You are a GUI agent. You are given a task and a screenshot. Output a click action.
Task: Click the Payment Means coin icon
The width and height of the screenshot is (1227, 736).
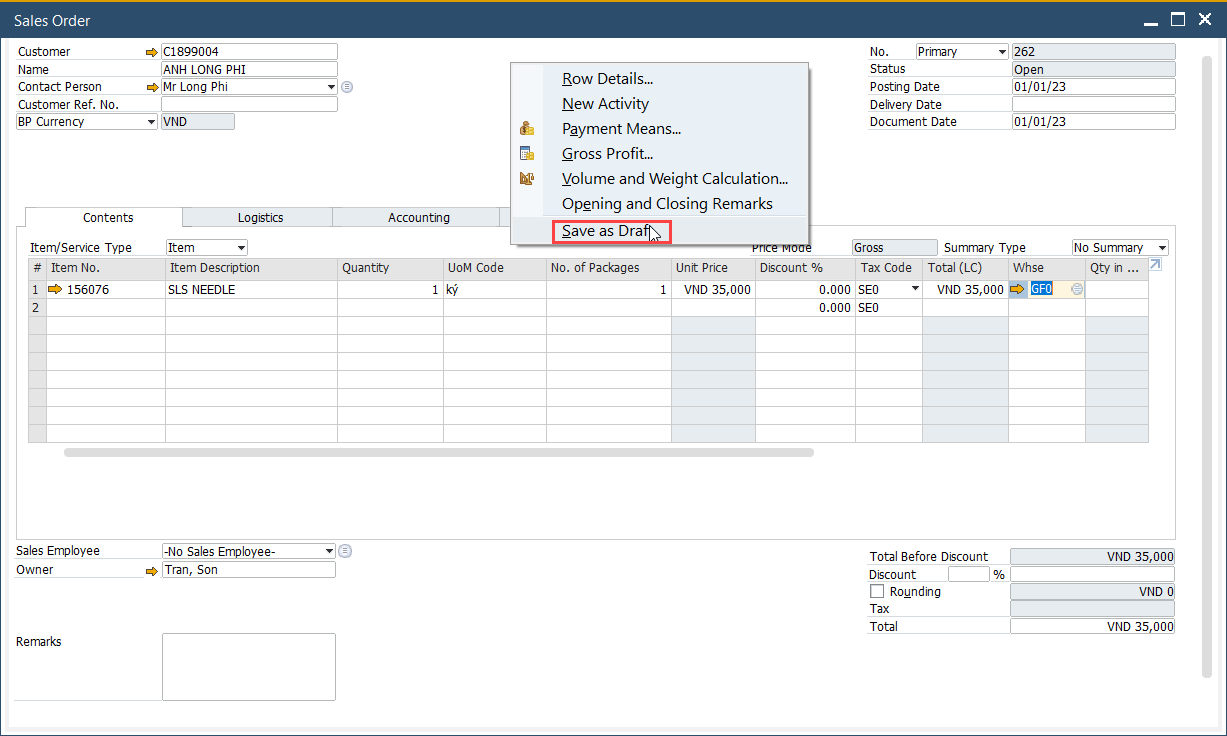coord(527,129)
